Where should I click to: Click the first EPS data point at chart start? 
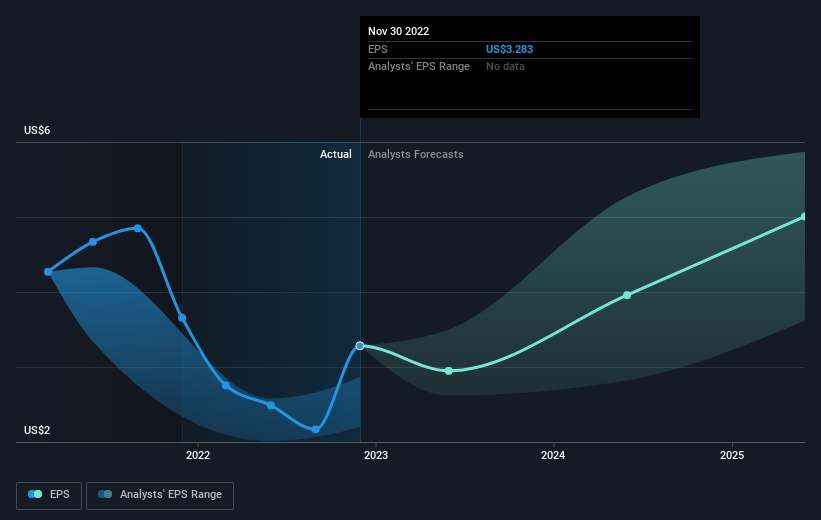[48, 272]
